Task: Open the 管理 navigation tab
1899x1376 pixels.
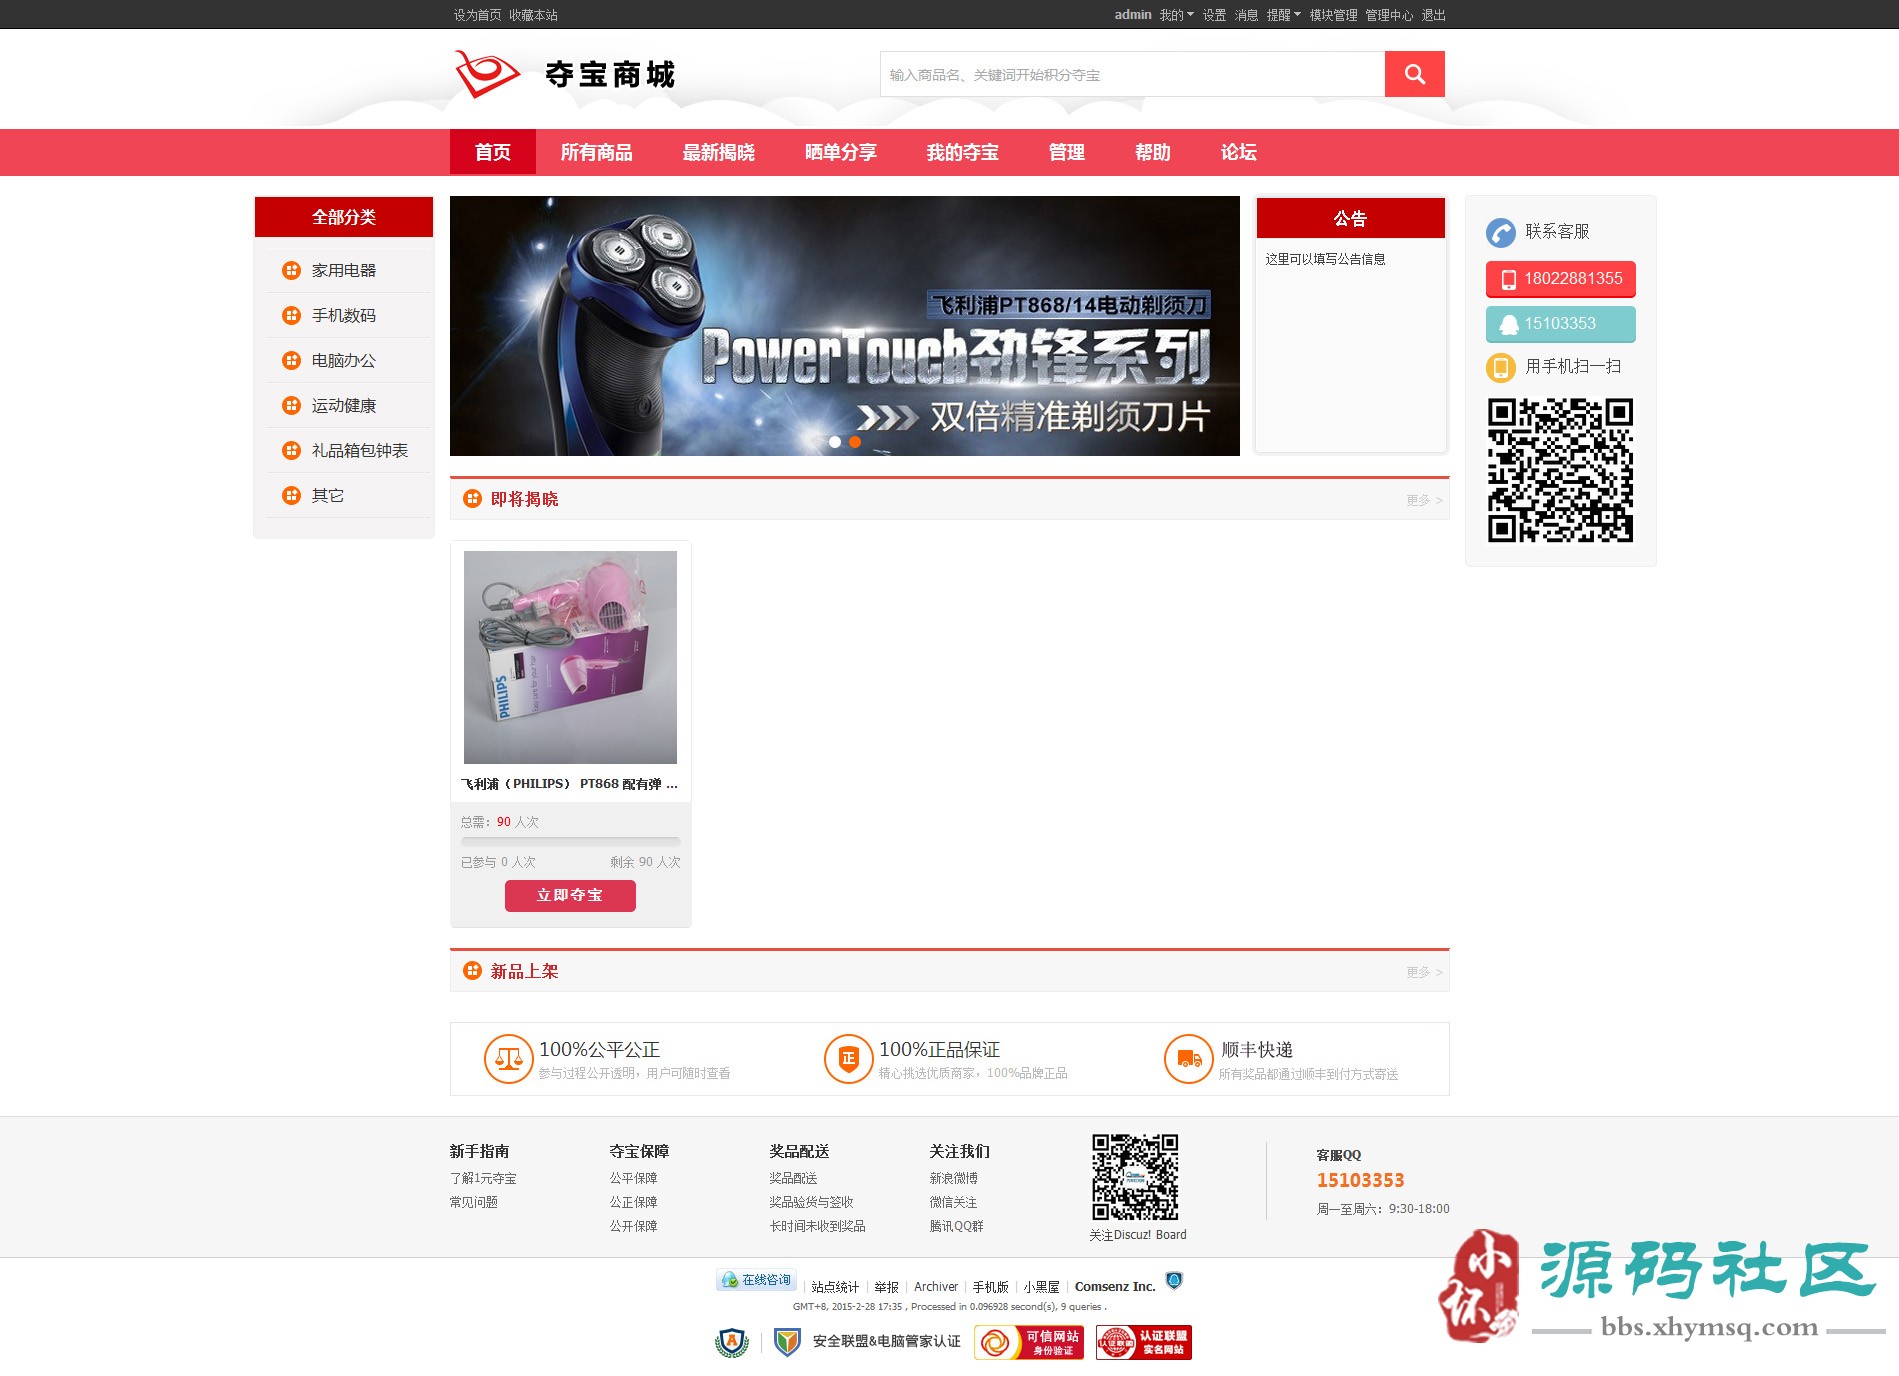Action: click(x=1066, y=152)
